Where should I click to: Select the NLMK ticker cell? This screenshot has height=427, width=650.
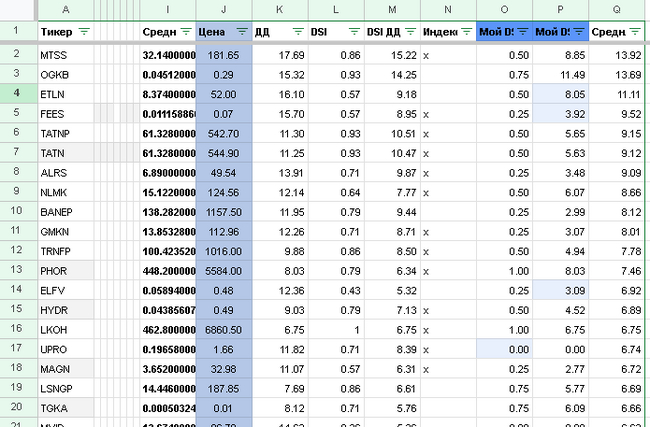point(66,192)
